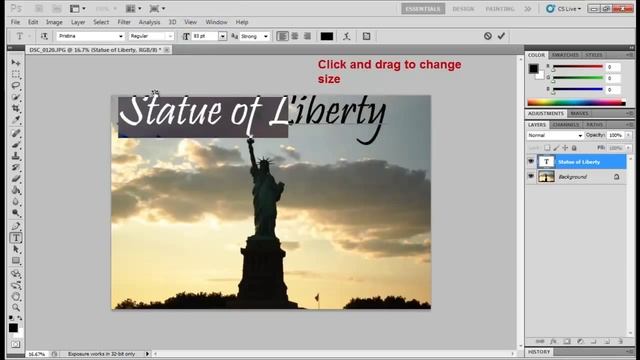Select the Lasso tool

click(16, 85)
